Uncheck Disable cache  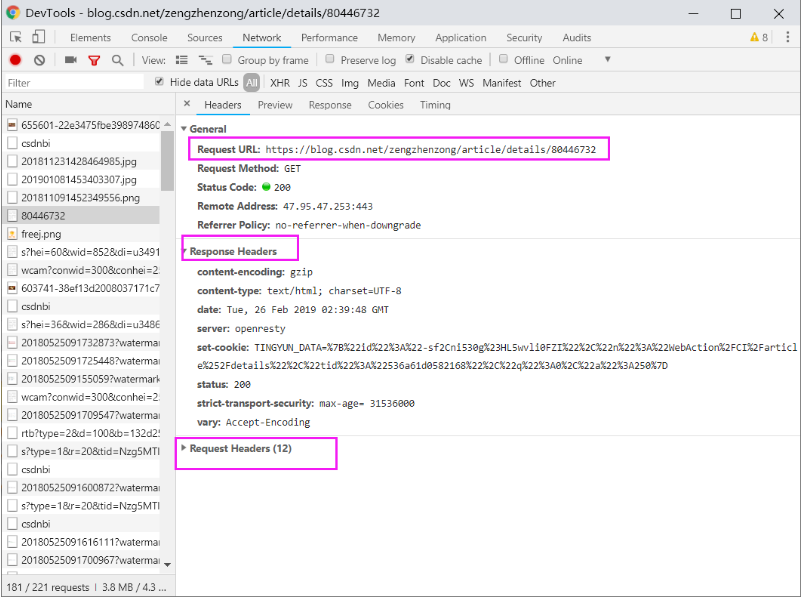pyautogui.click(x=411, y=60)
